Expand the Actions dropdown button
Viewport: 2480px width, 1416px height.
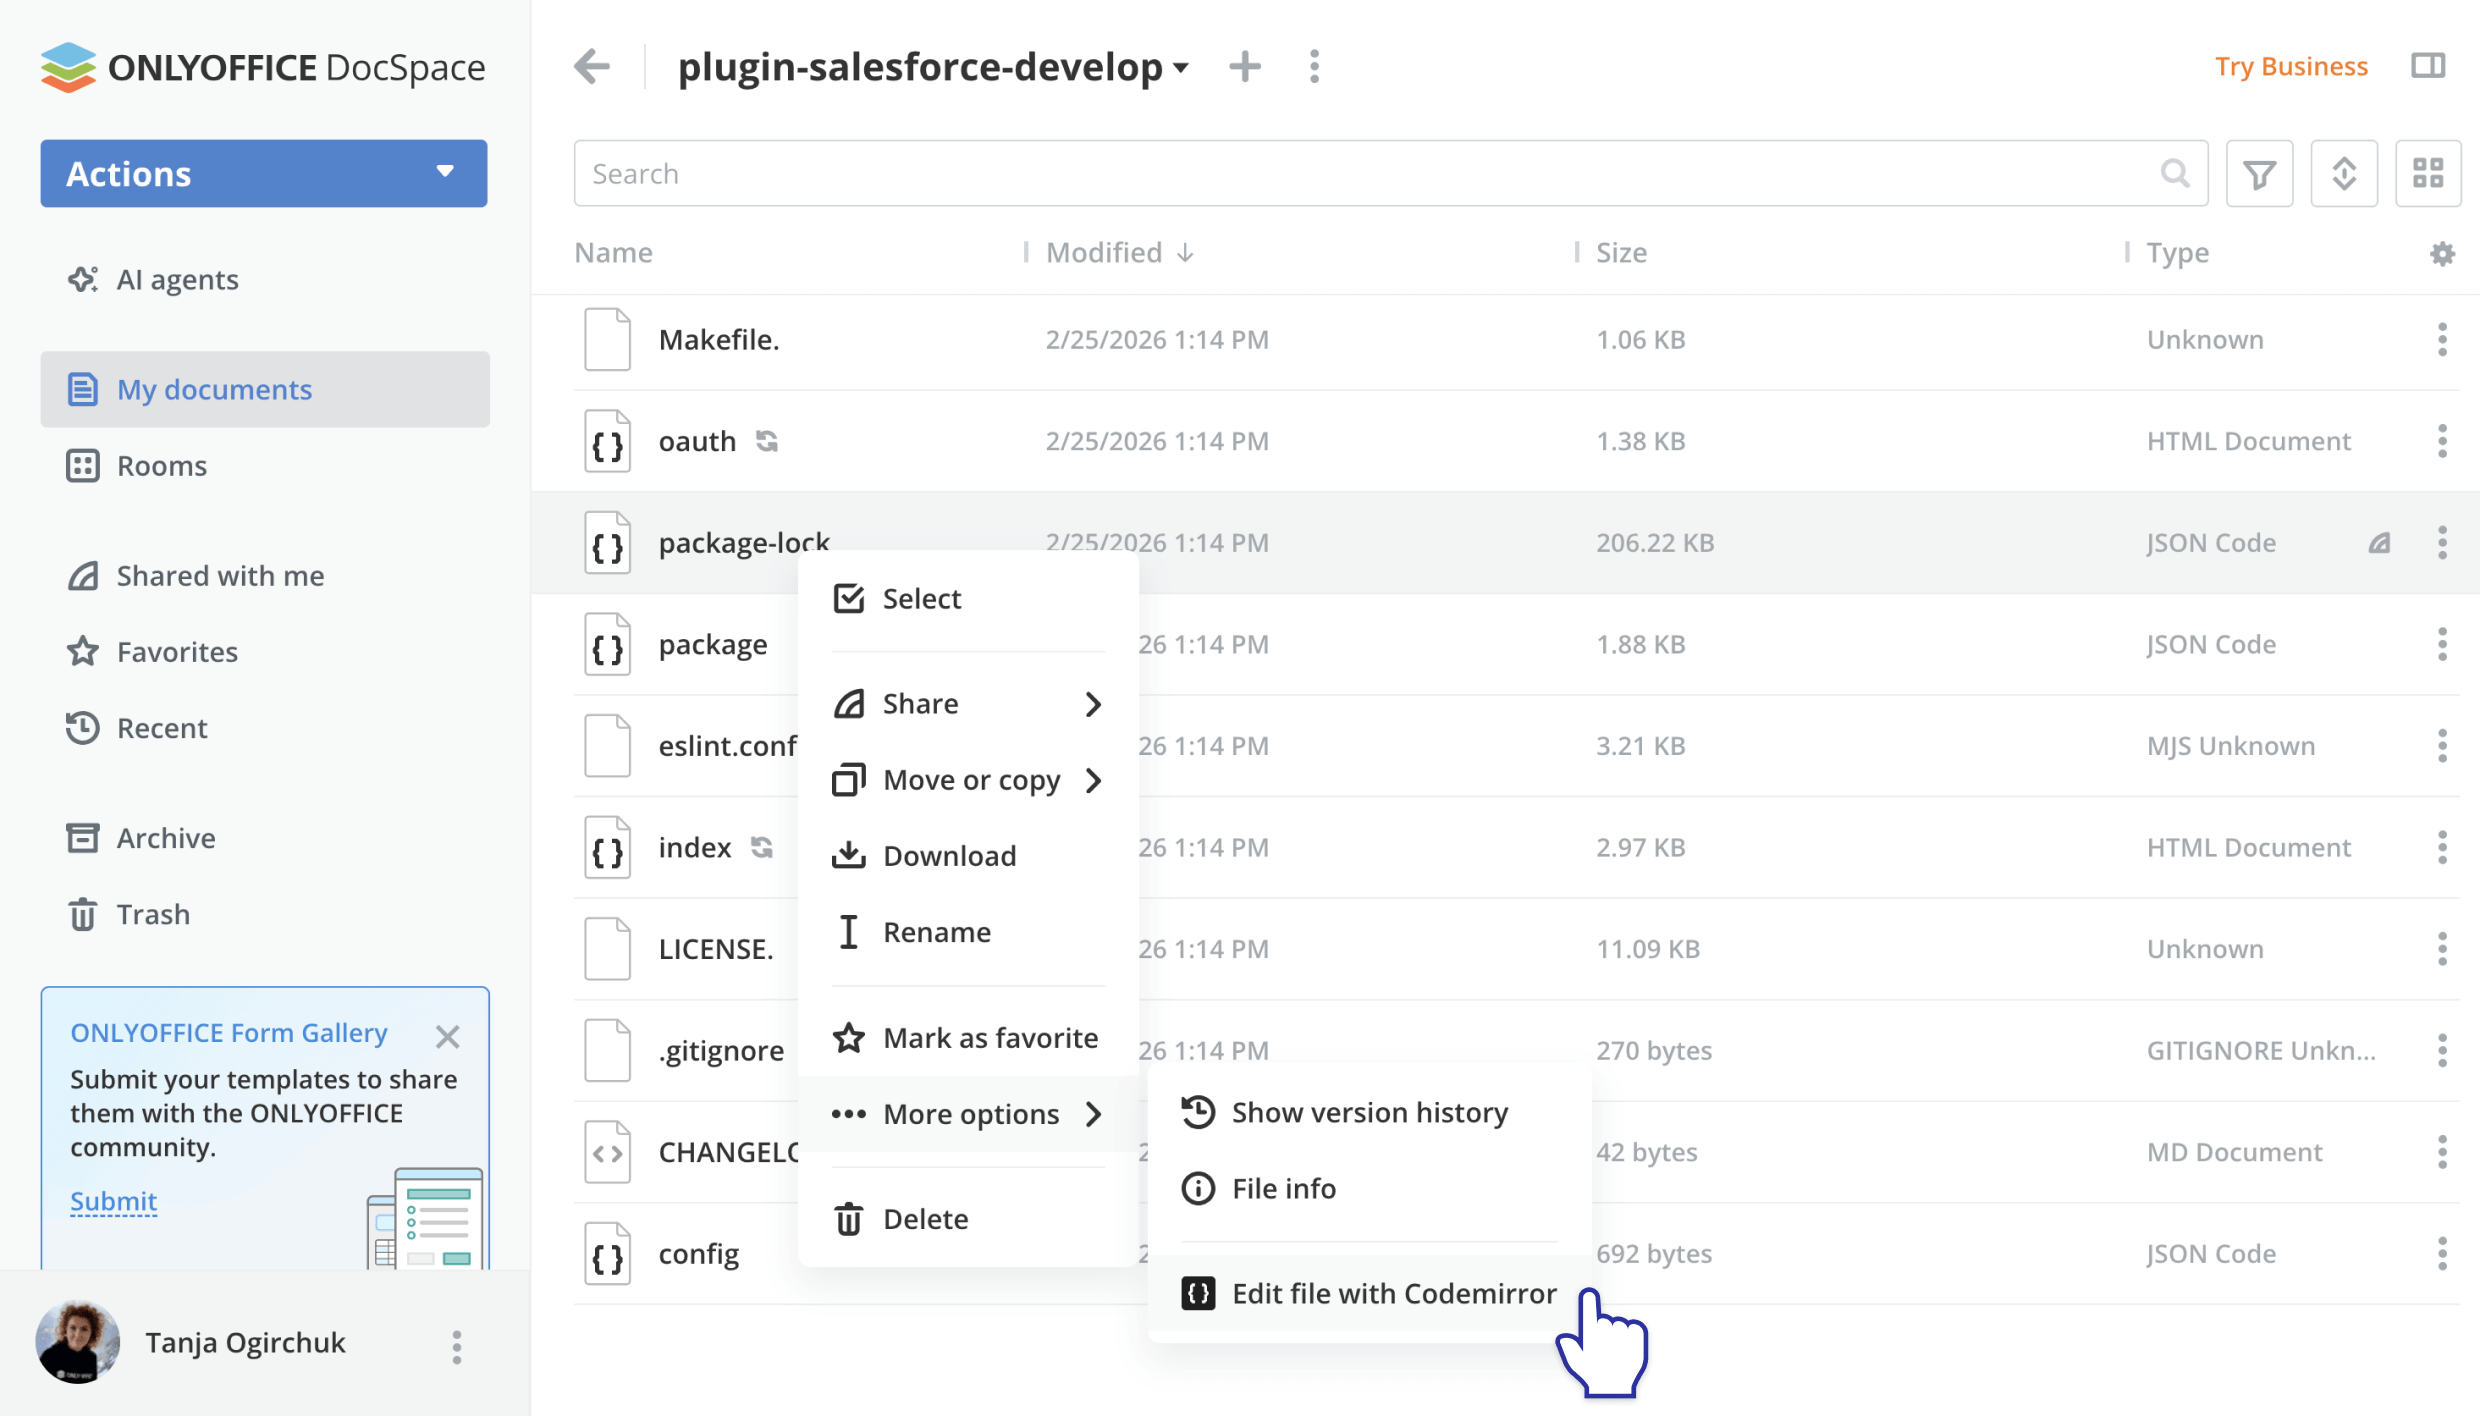click(x=264, y=174)
